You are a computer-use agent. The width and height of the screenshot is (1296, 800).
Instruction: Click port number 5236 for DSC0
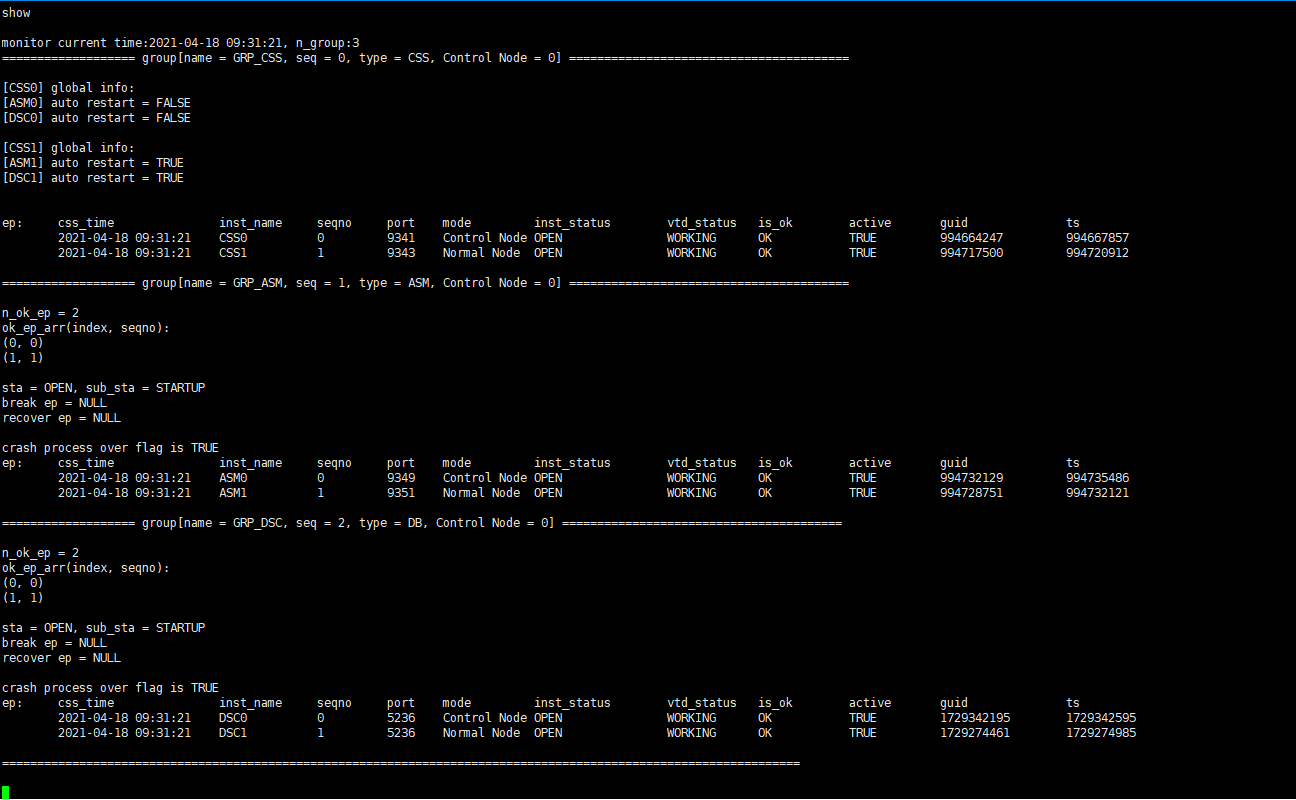(x=400, y=717)
